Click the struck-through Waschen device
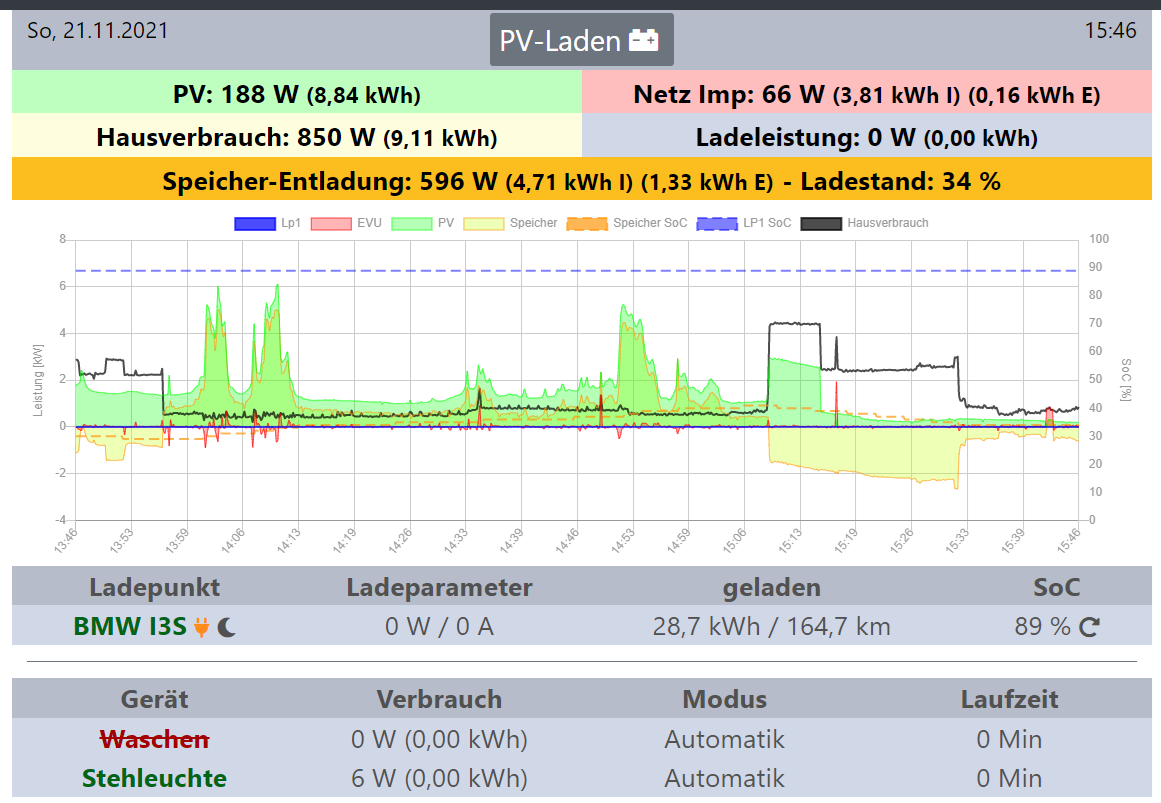Screen dimensions: 1161x803 click(154, 739)
